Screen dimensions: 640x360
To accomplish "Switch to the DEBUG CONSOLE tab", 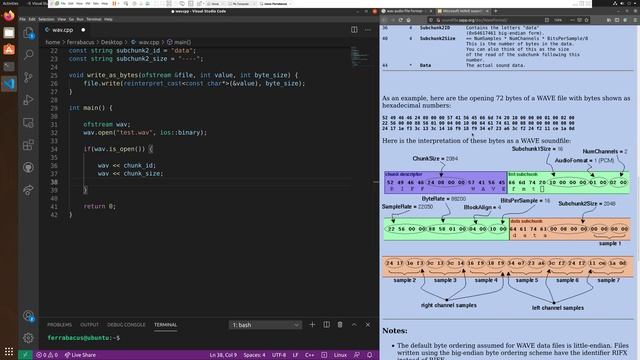I will [x=126, y=324].
